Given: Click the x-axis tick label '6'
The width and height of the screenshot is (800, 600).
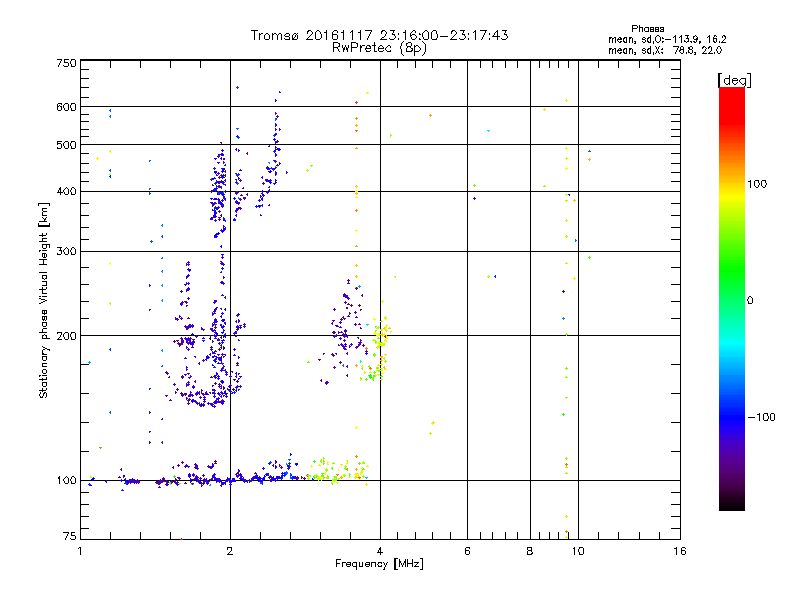Looking at the screenshot, I should click(467, 551).
